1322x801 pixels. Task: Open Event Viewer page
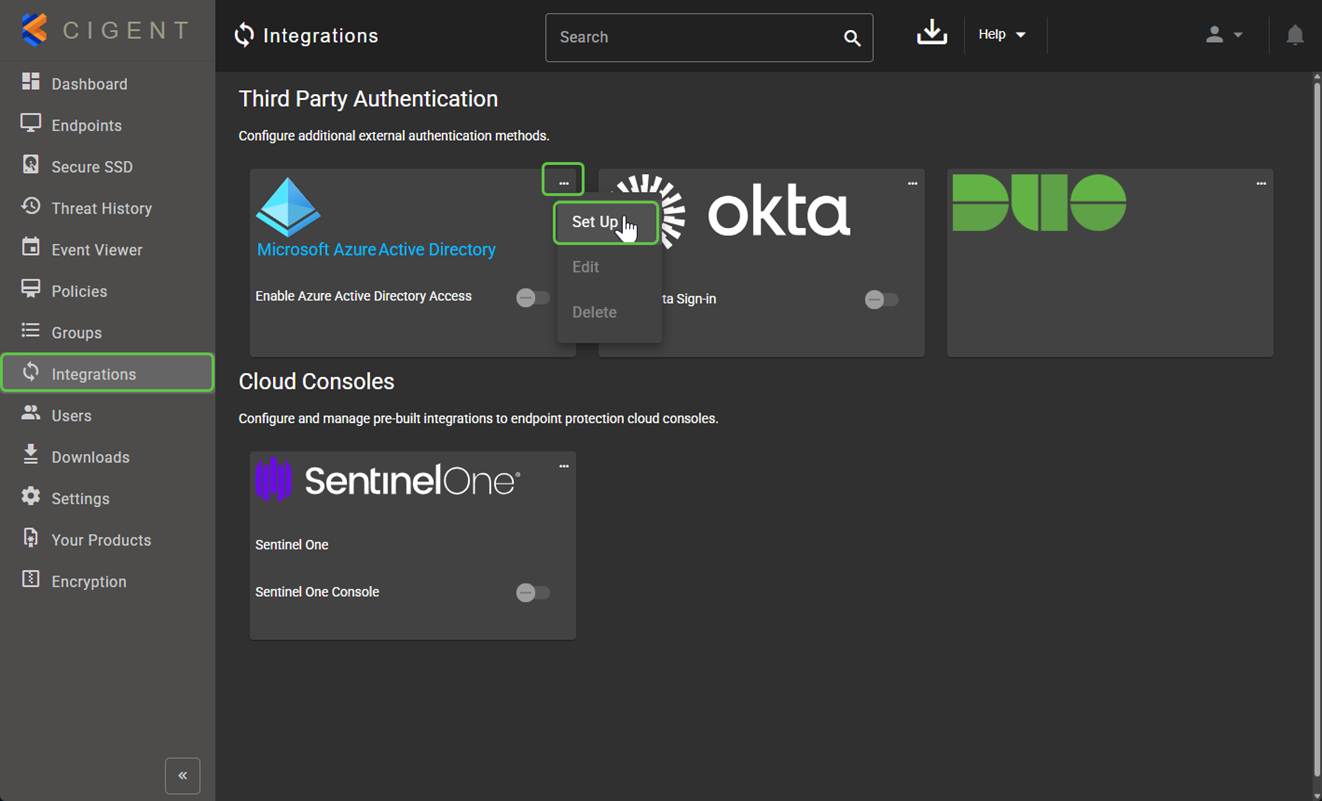click(x=107, y=250)
